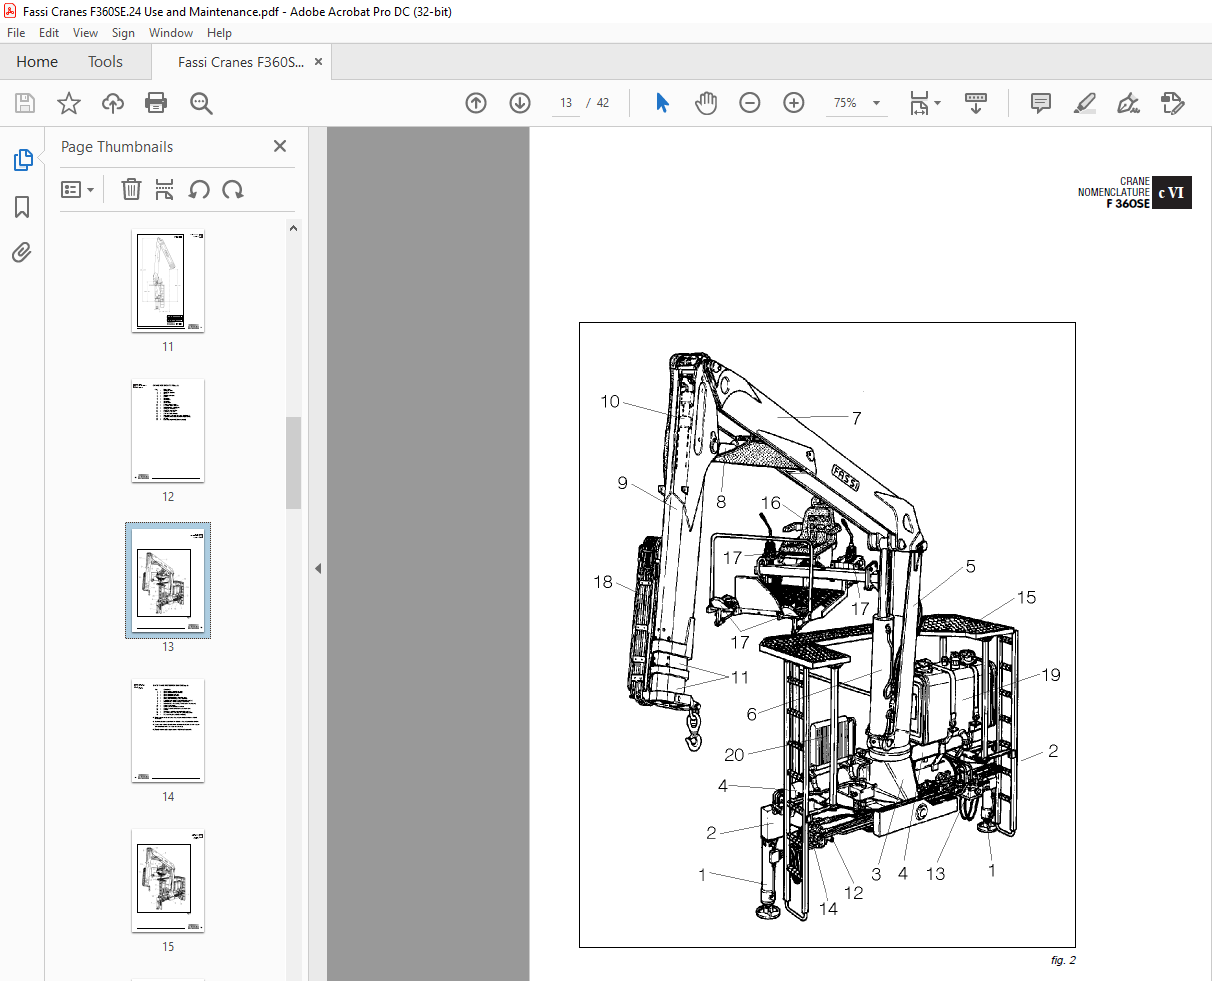This screenshot has height=981, width=1212.
Task: Add a comment note
Action: point(1041,103)
